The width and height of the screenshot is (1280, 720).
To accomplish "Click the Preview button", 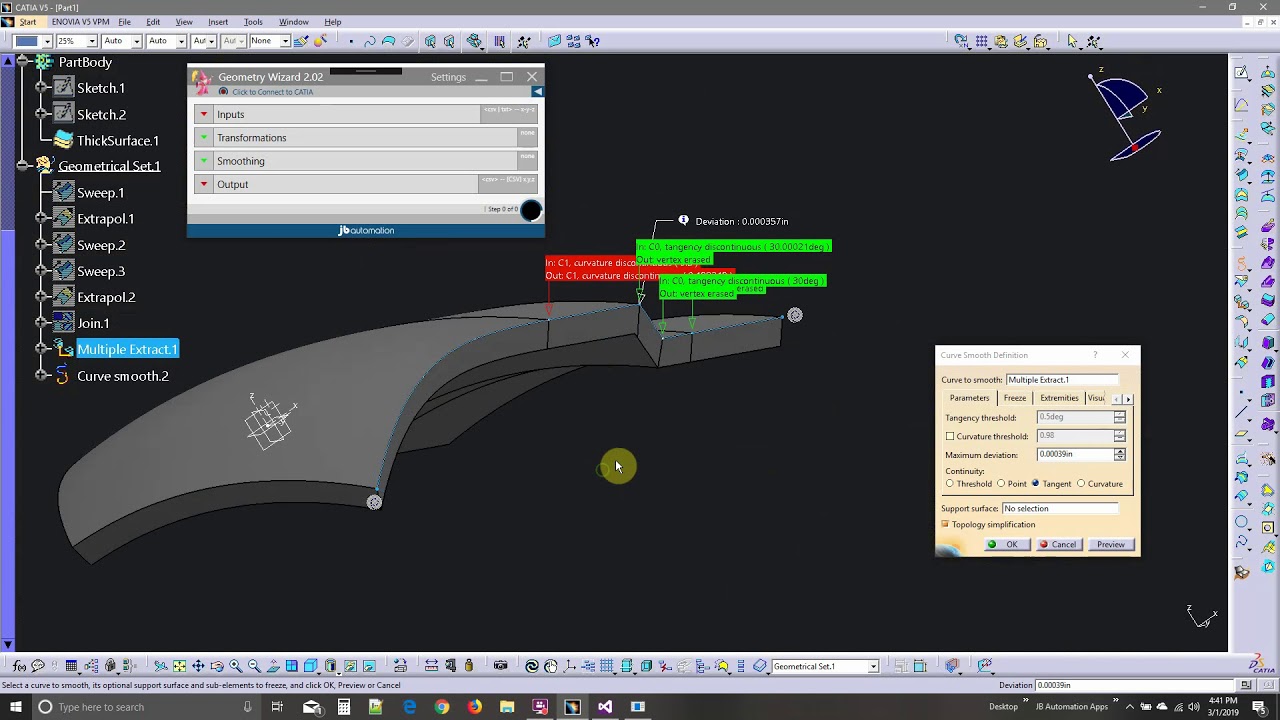I will 1111,545.
